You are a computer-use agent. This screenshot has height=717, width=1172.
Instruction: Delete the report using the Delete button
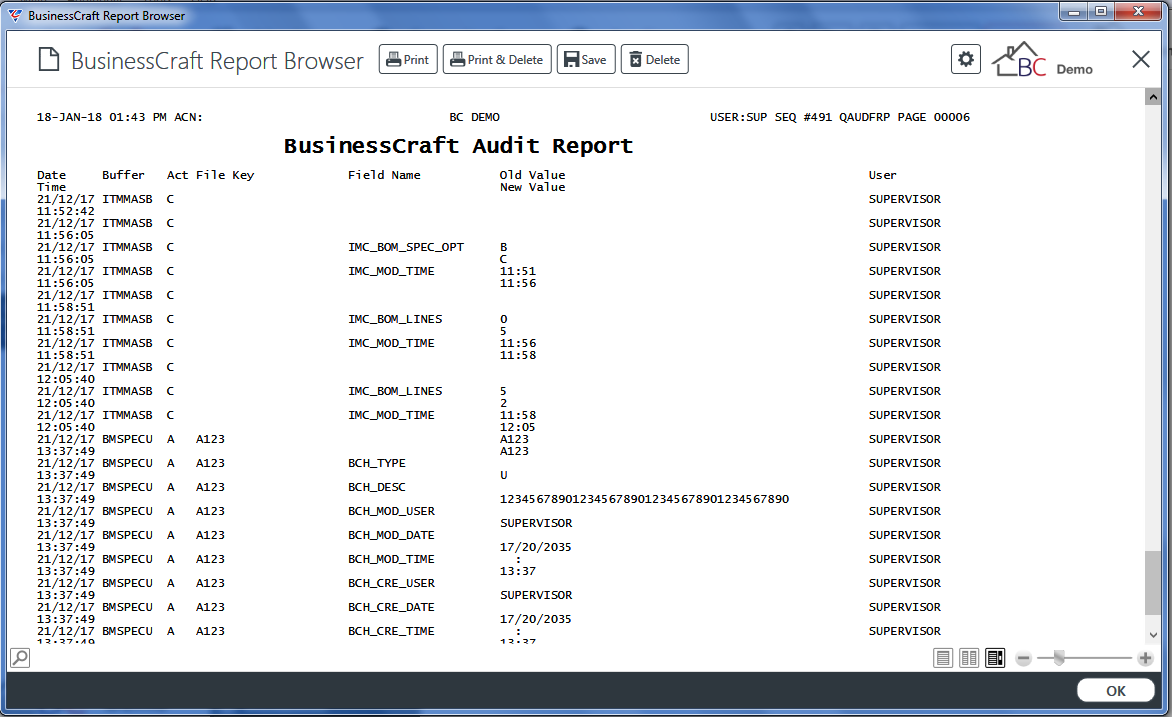[x=655, y=60]
